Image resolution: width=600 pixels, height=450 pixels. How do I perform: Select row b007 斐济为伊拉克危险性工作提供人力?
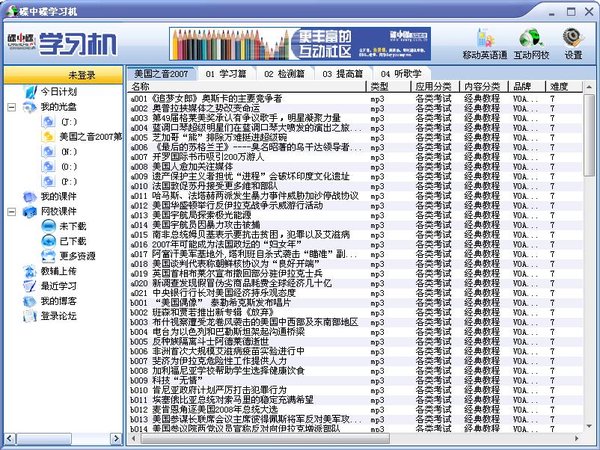tap(356, 361)
